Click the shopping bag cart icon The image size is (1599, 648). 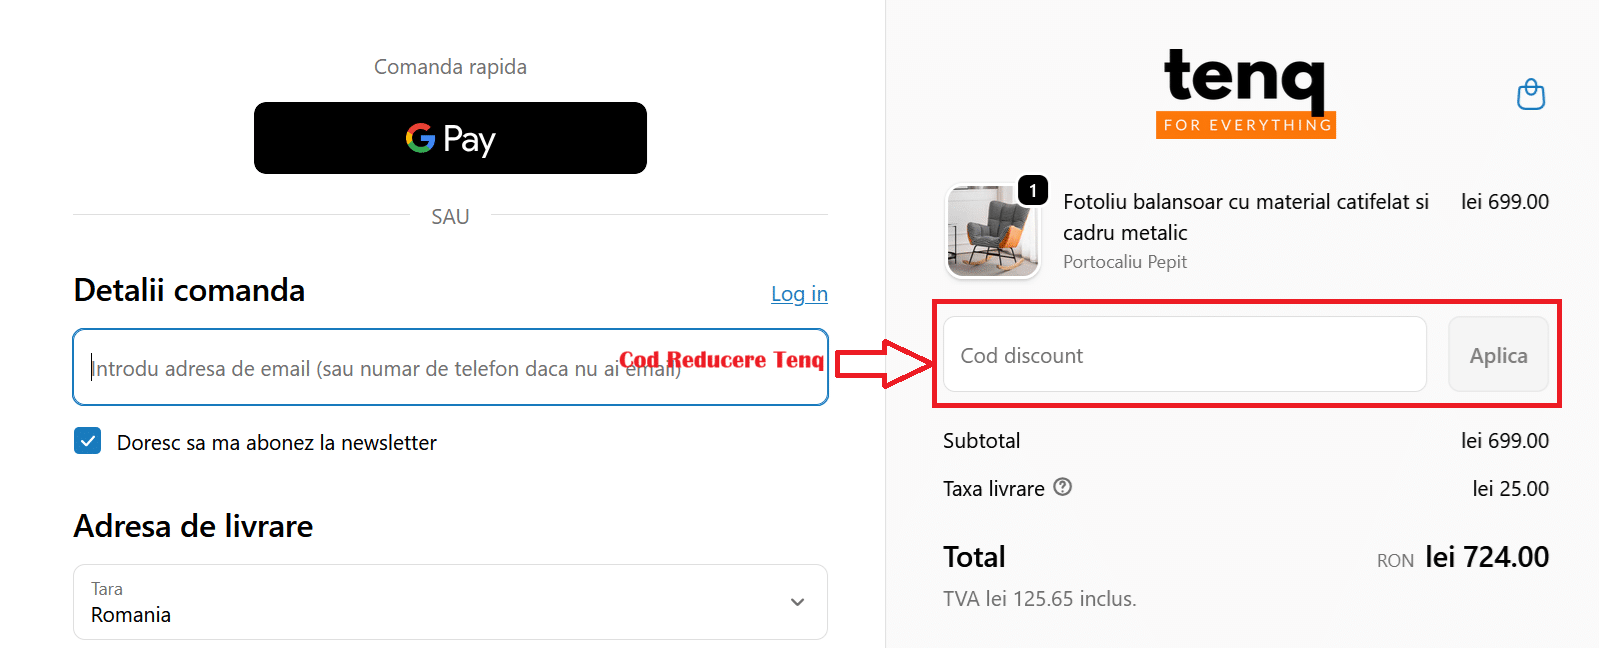click(x=1530, y=94)
